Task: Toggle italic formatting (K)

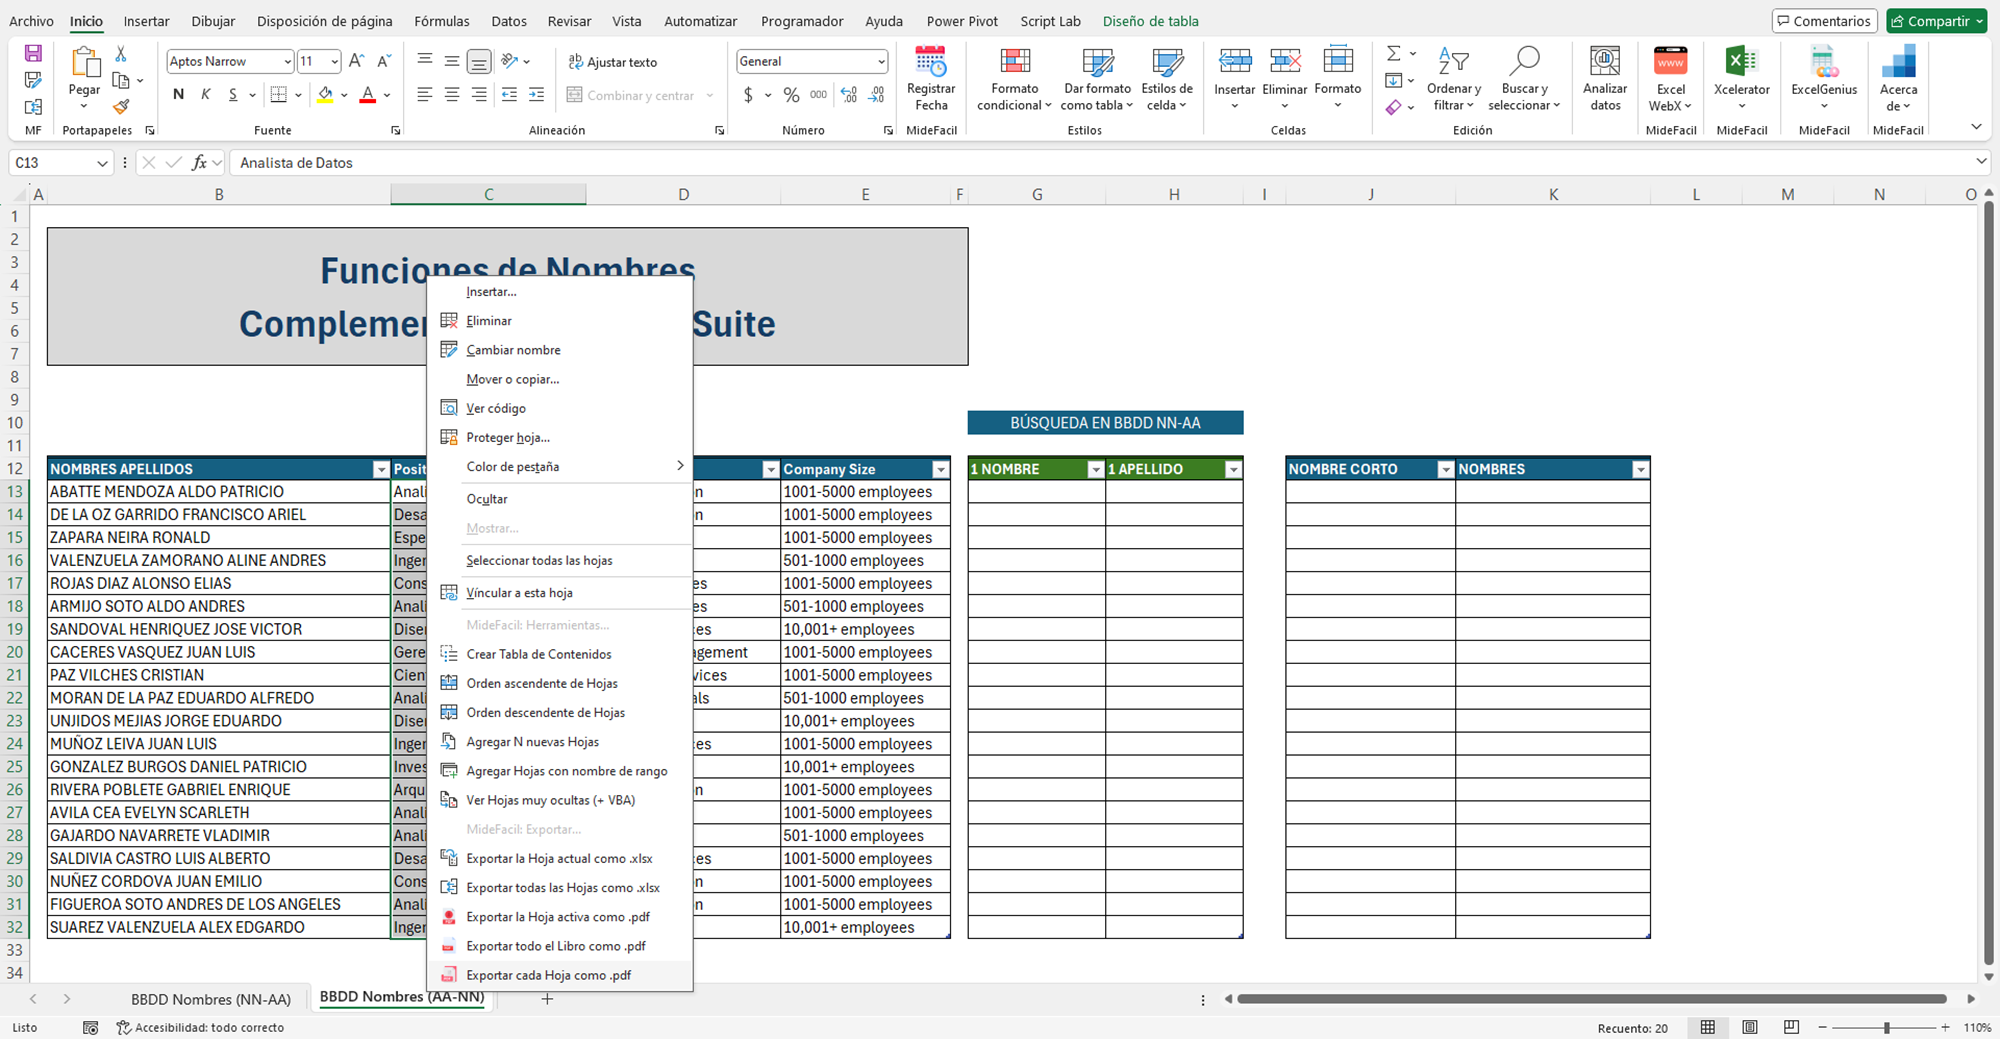Action: tap(206, 95)
